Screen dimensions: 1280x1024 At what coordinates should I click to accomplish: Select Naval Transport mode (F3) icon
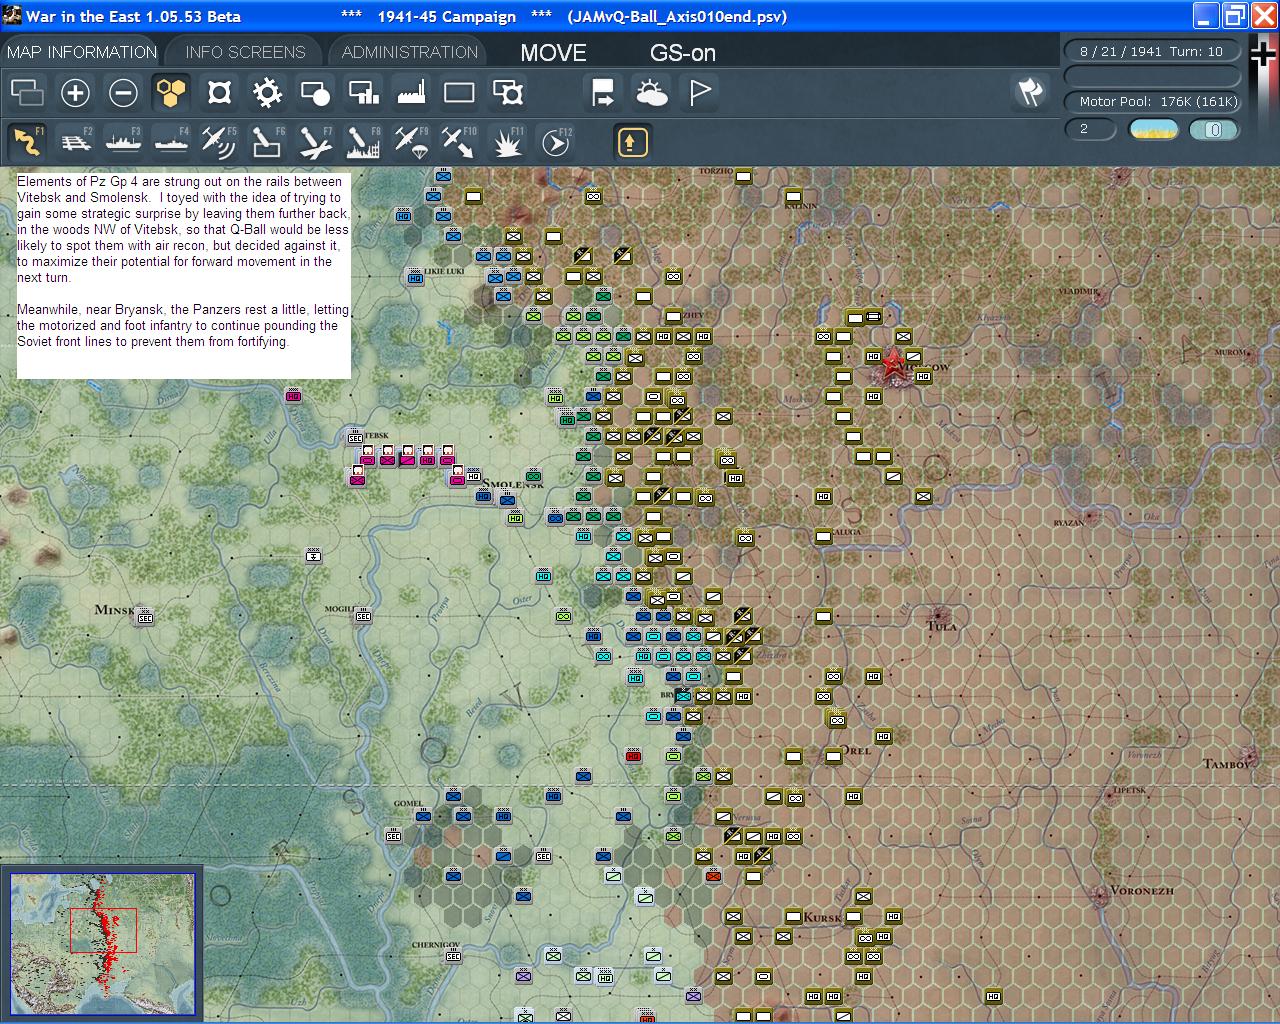(x=123, y=142)
